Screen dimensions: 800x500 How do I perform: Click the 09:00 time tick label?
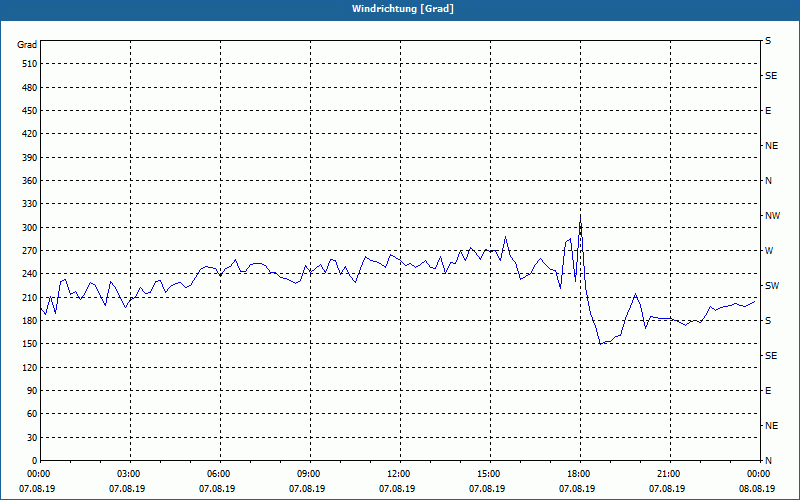coord(309,473)
